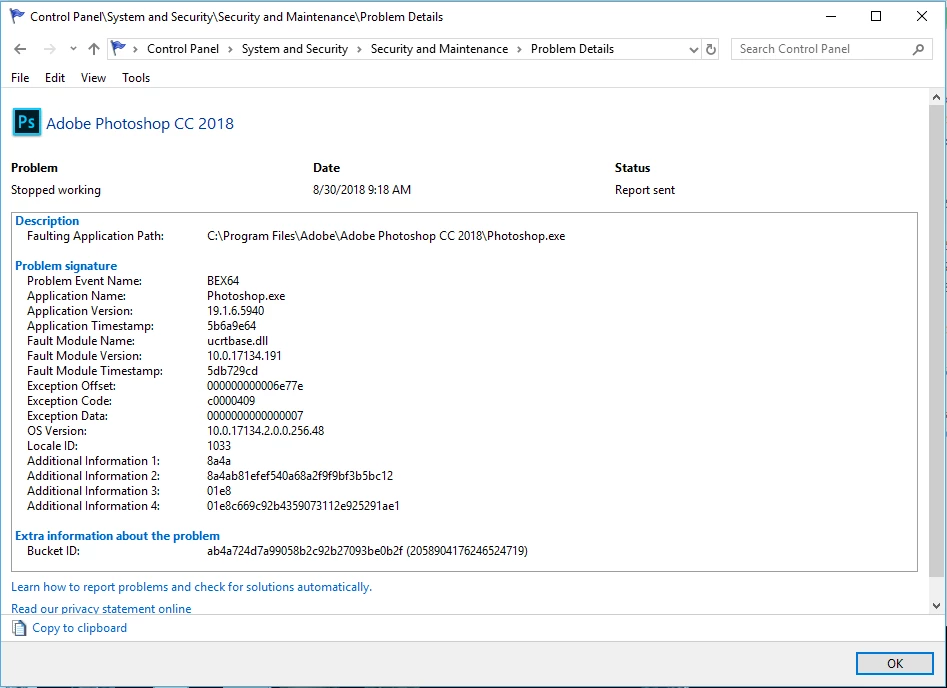The image size is (947, 688).
Task: Click the exception code c0000409
Action: click(x=231, y=401)
